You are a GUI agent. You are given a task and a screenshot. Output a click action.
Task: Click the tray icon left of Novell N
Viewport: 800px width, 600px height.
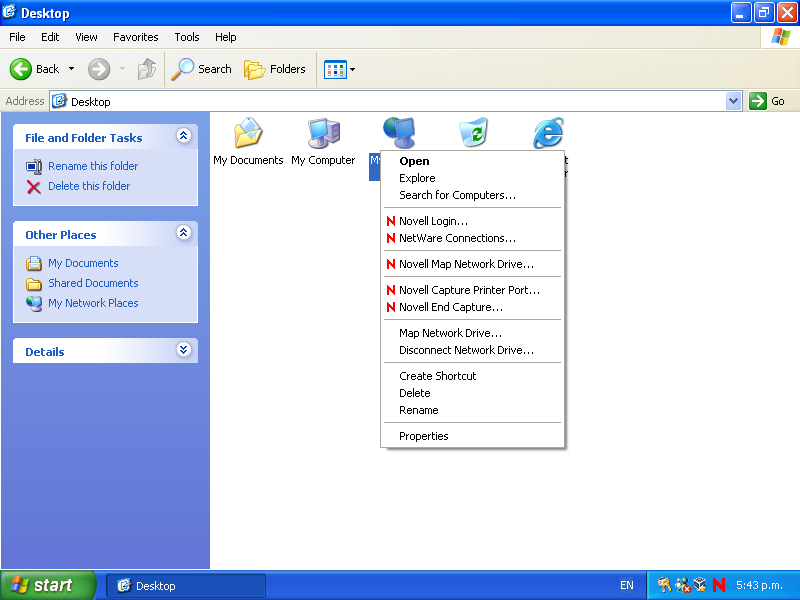pos(700,585)
